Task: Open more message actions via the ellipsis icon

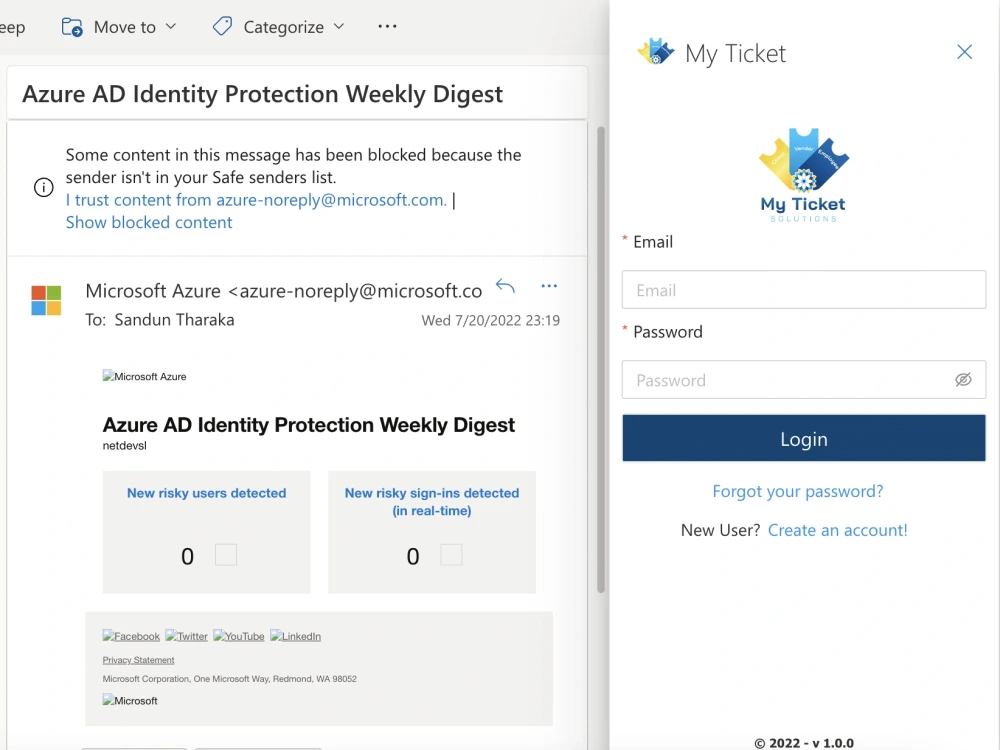Action: coord(548,286)
